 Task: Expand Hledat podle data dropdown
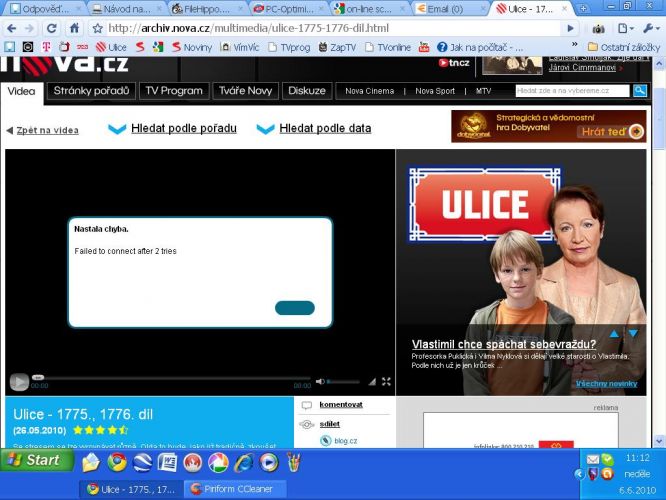pyautogui.click(x=325, y=128)
